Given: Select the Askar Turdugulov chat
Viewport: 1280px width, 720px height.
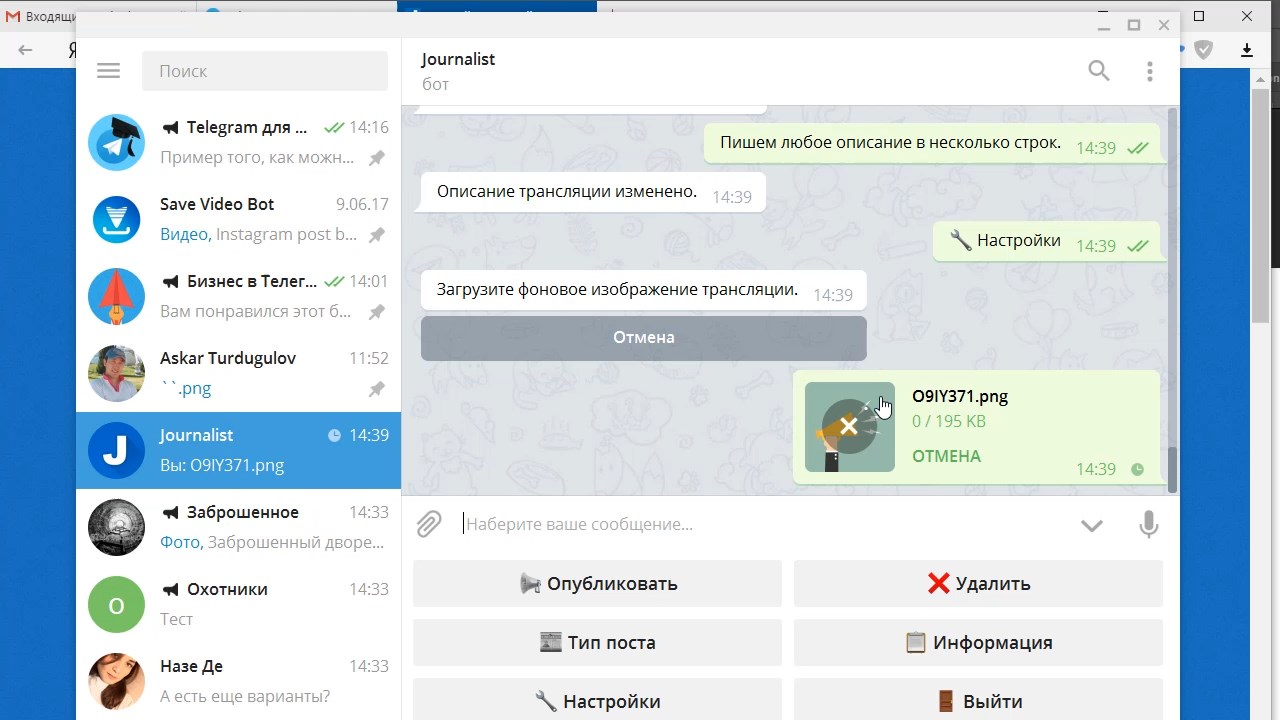Looking at the screenshot, I should [238, 373].
